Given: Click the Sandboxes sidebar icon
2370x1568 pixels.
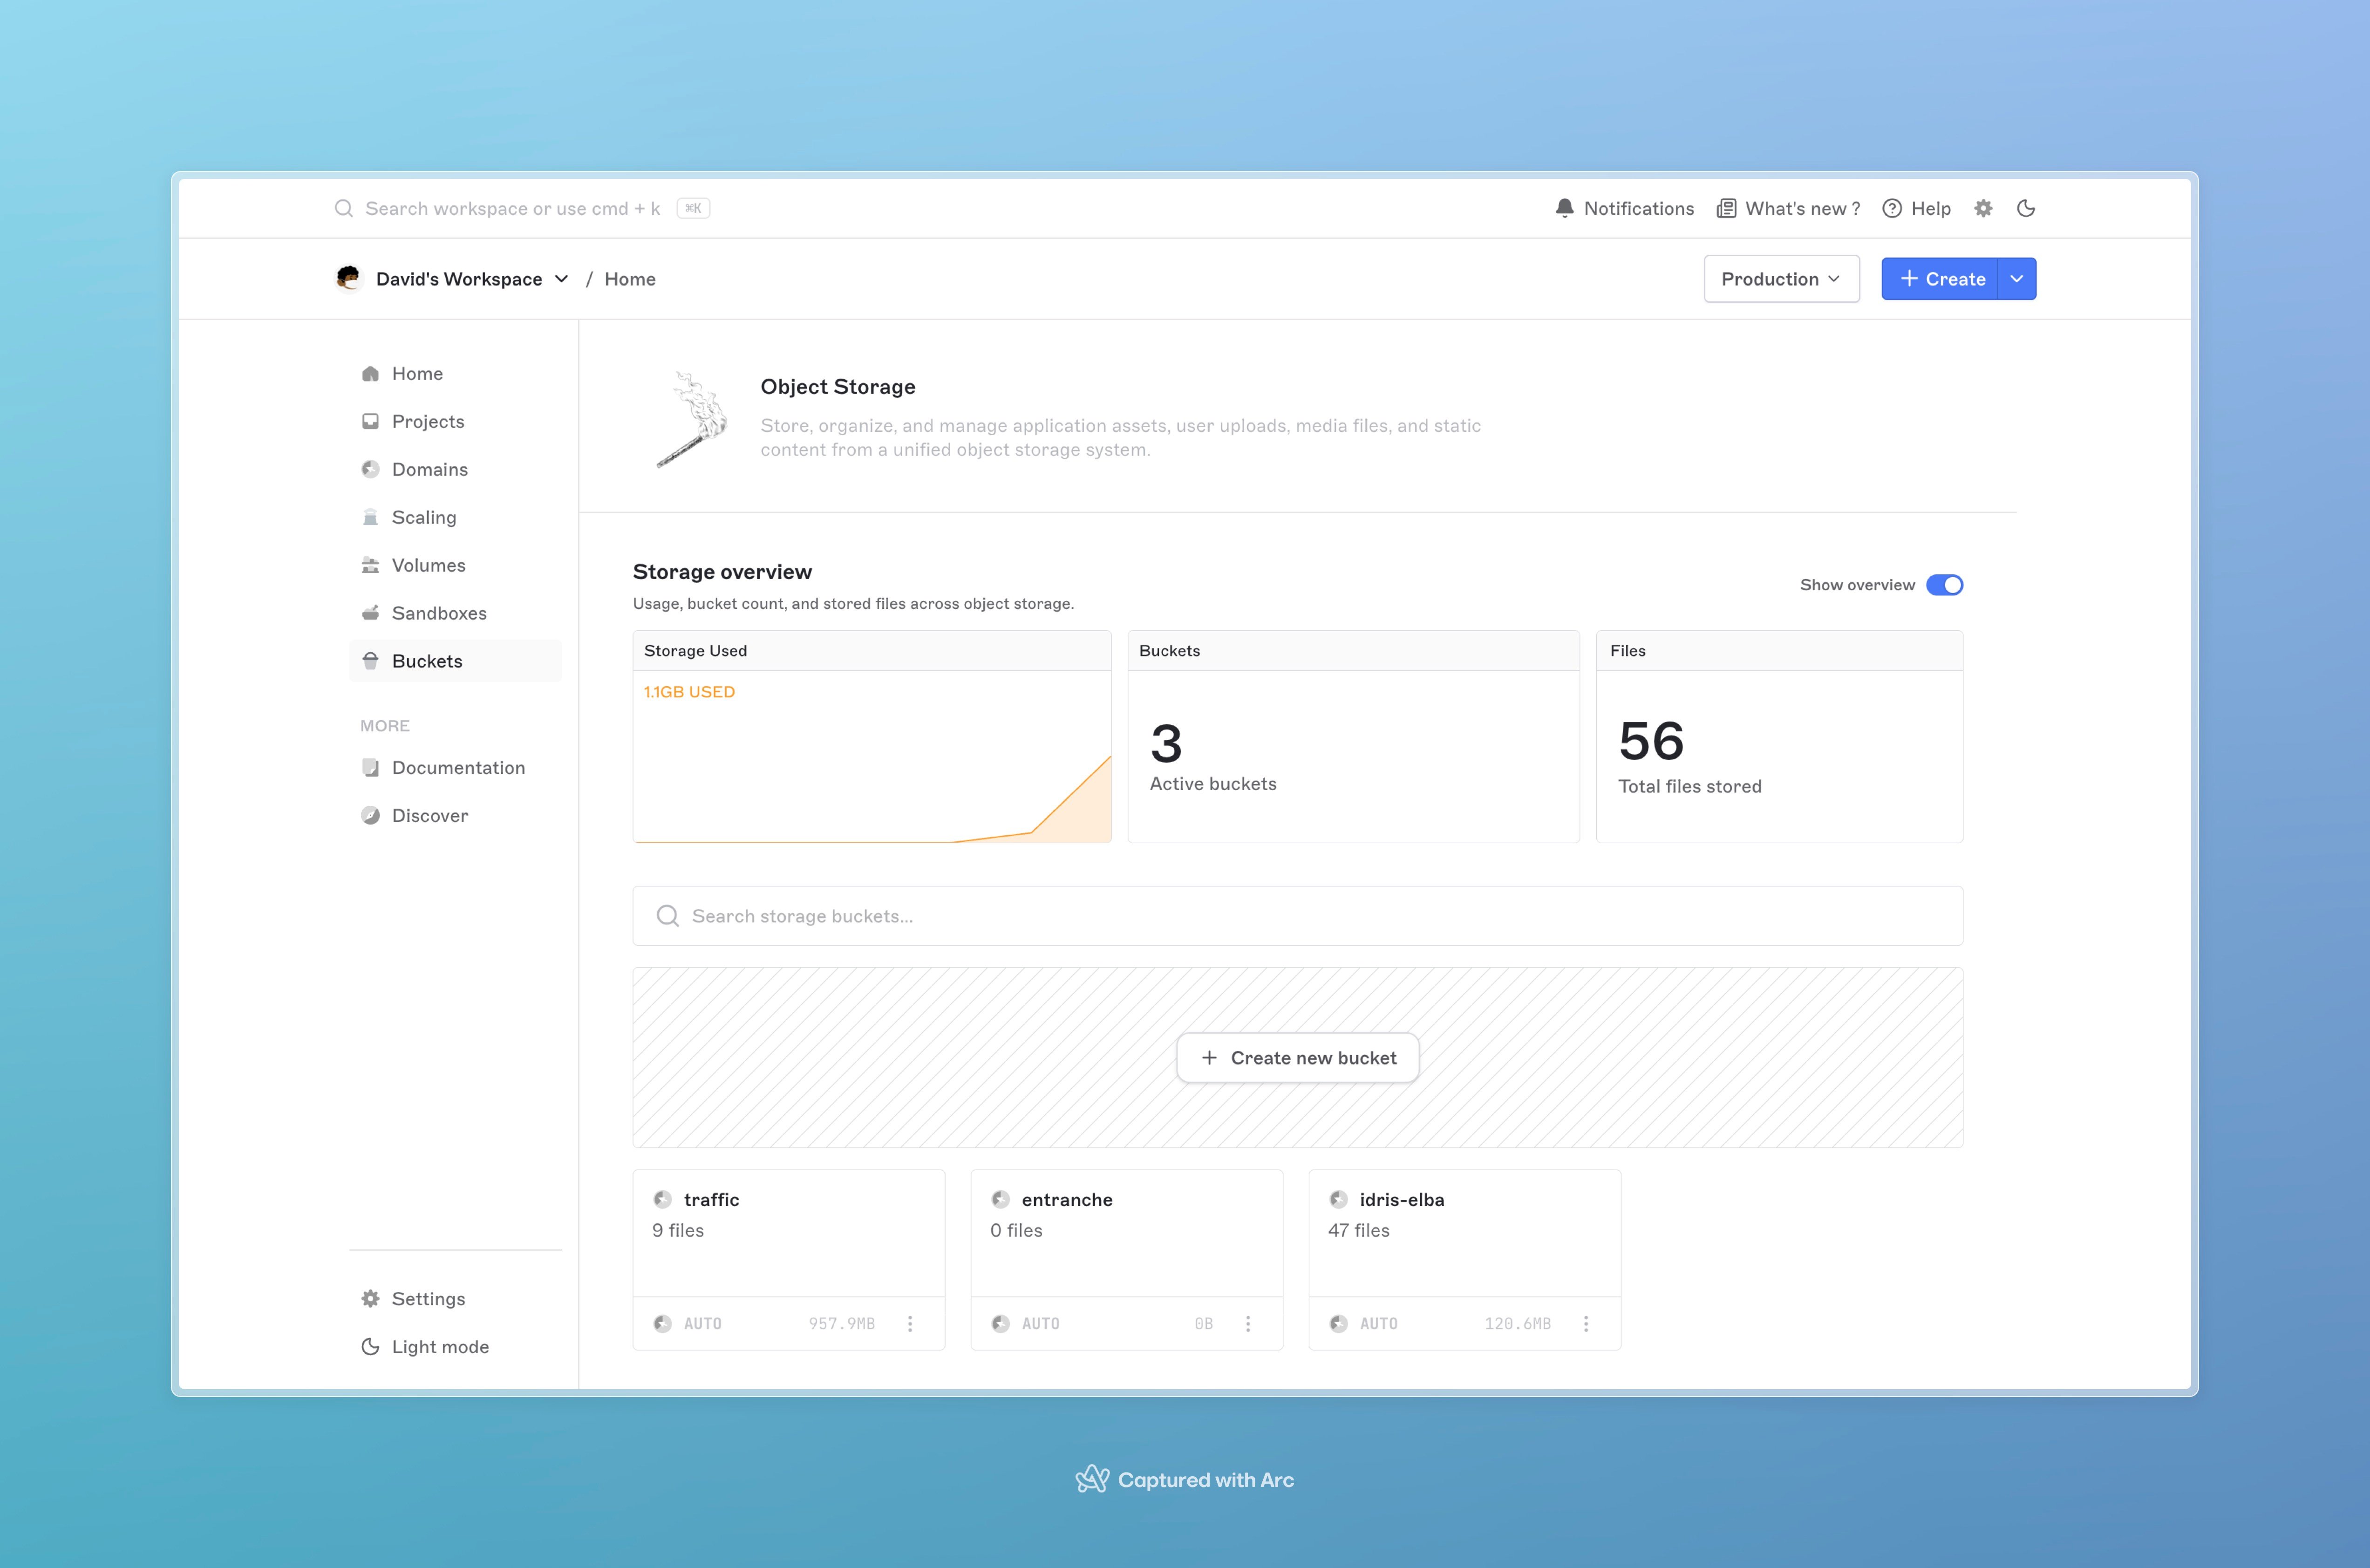Looking at the screenshot, I should coord(370,613).
